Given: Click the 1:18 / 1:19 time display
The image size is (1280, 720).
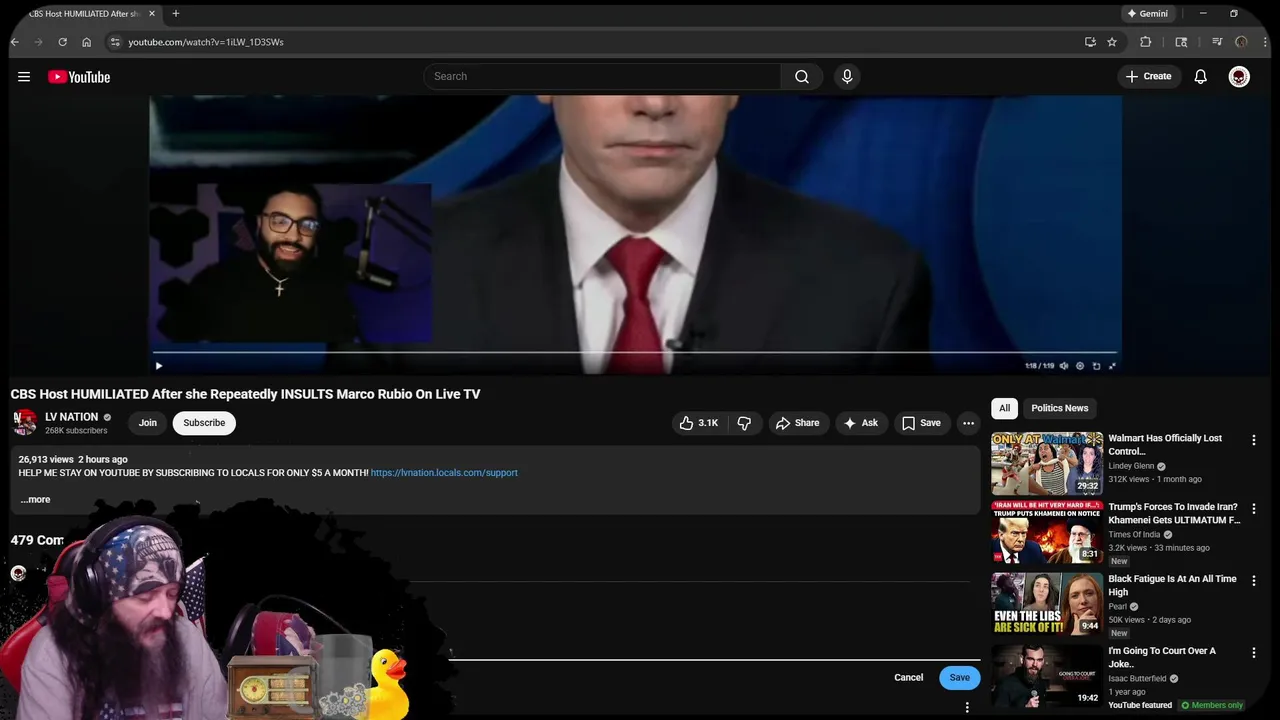Looking at the screenshot, I should click(1040, 366).
